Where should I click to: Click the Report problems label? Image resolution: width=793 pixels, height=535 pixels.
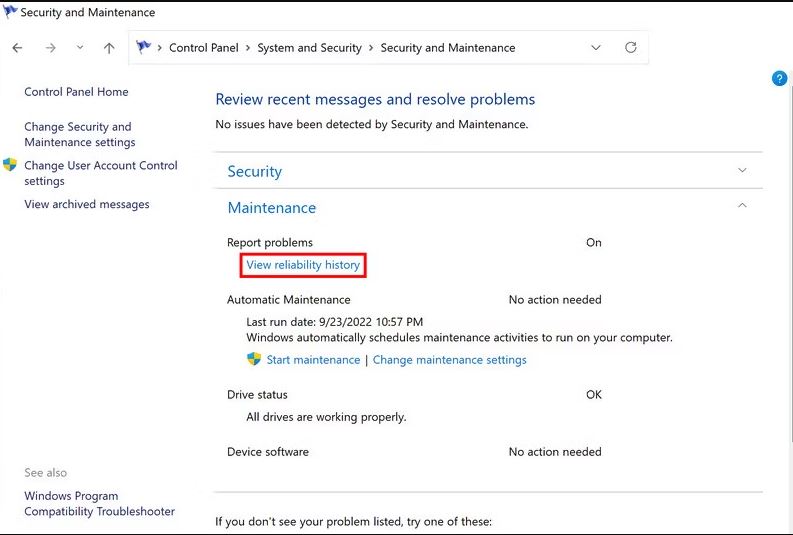tap(270, 243)
